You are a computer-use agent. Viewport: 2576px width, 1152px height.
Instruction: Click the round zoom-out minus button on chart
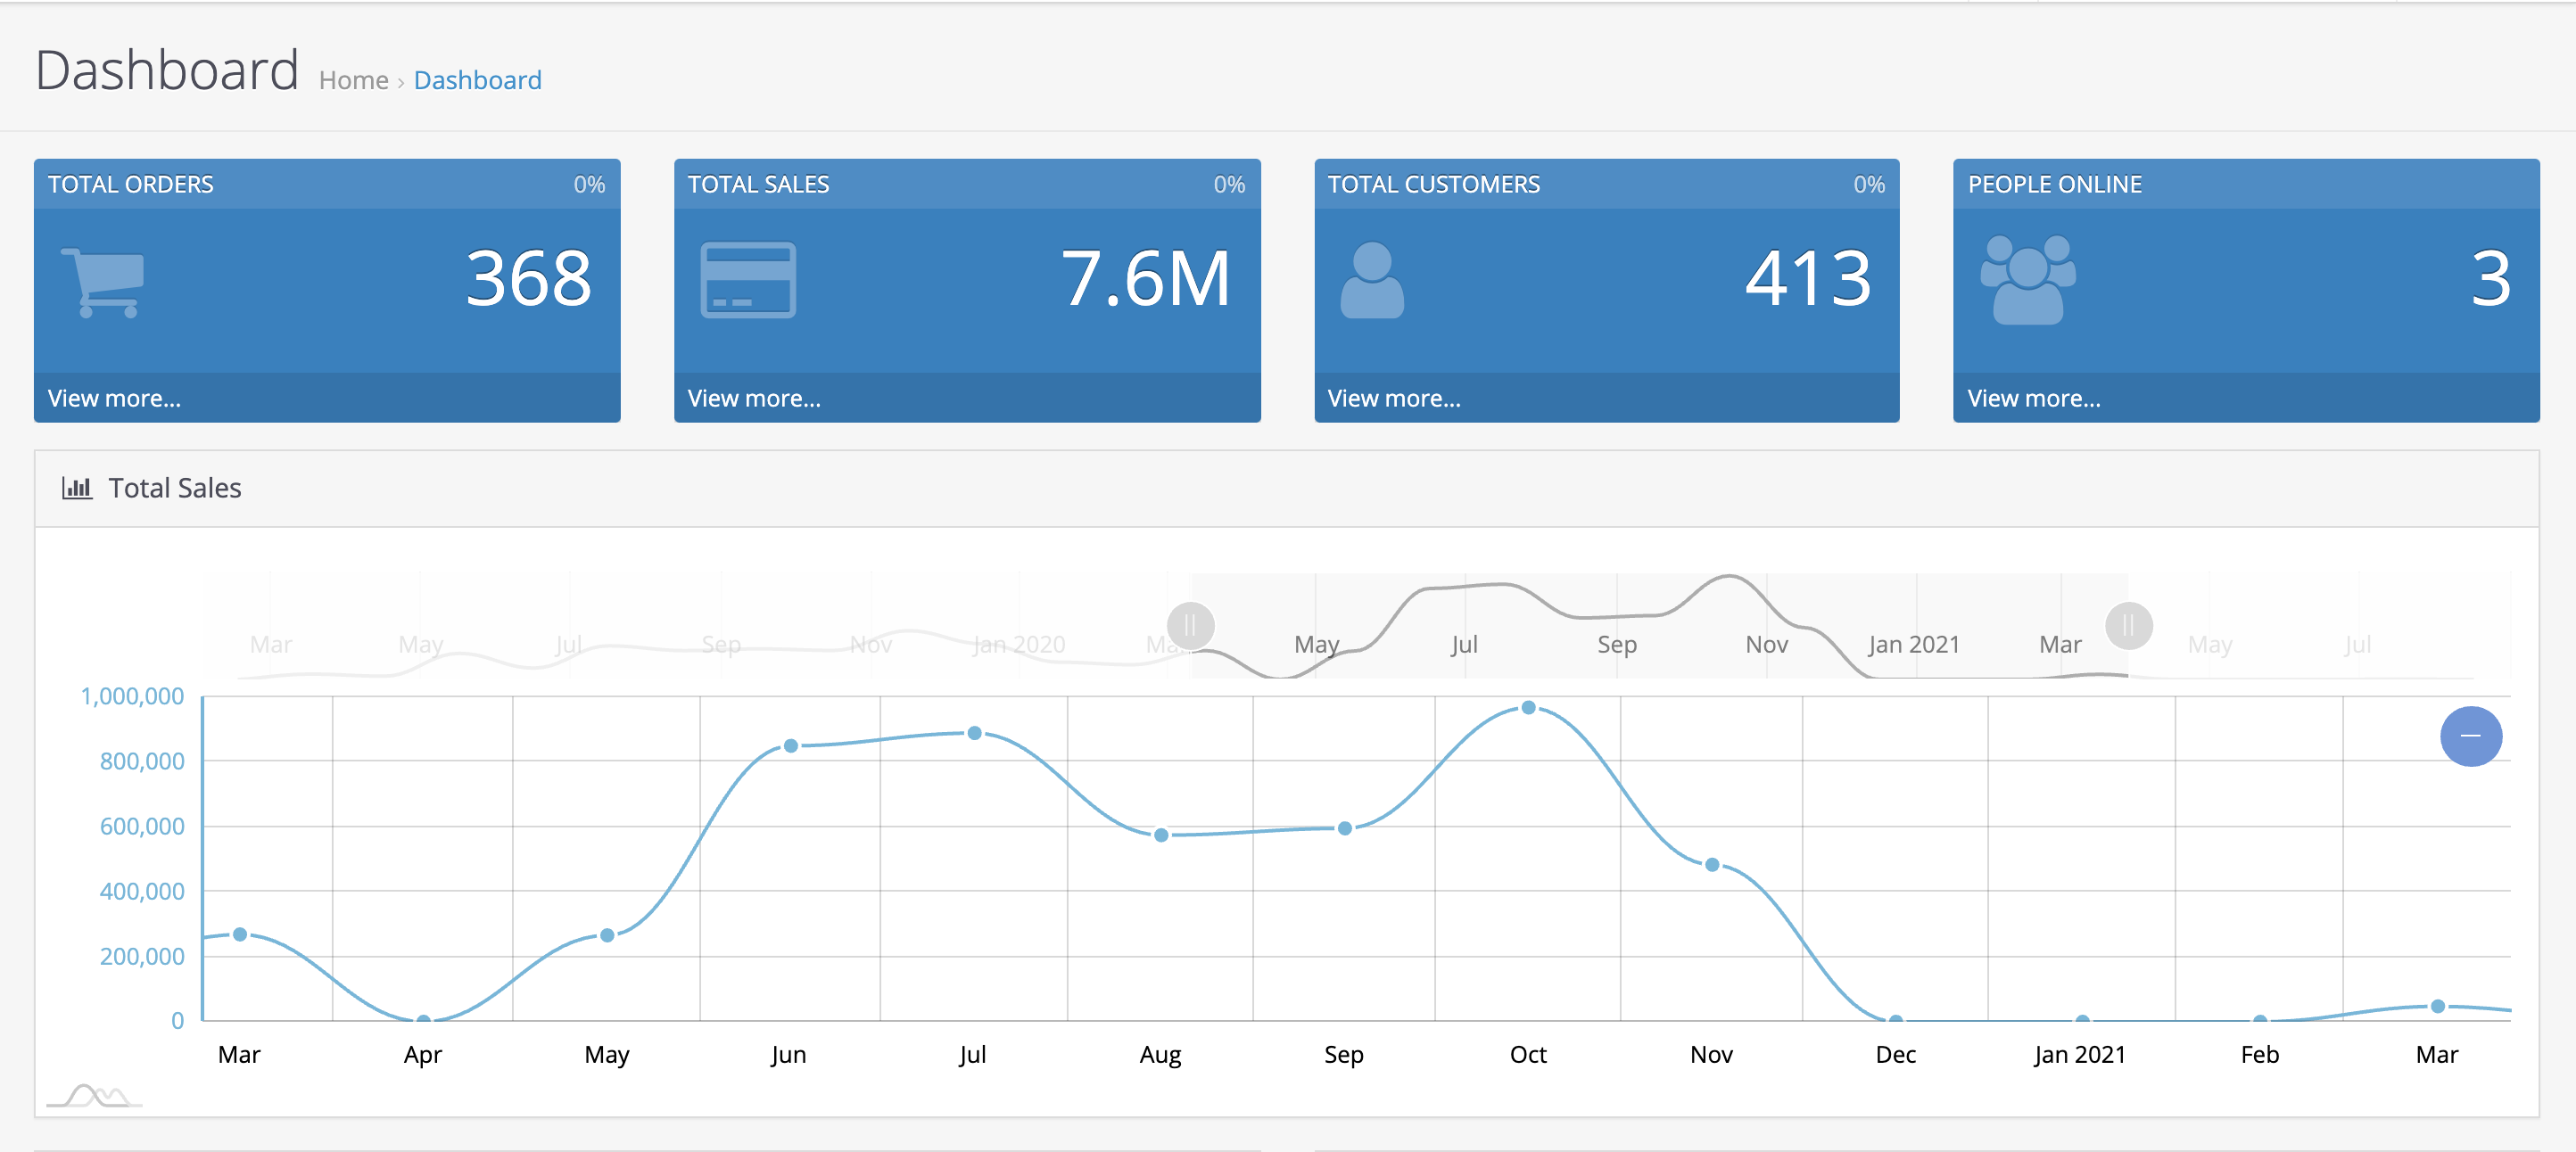pos(2470,736)
